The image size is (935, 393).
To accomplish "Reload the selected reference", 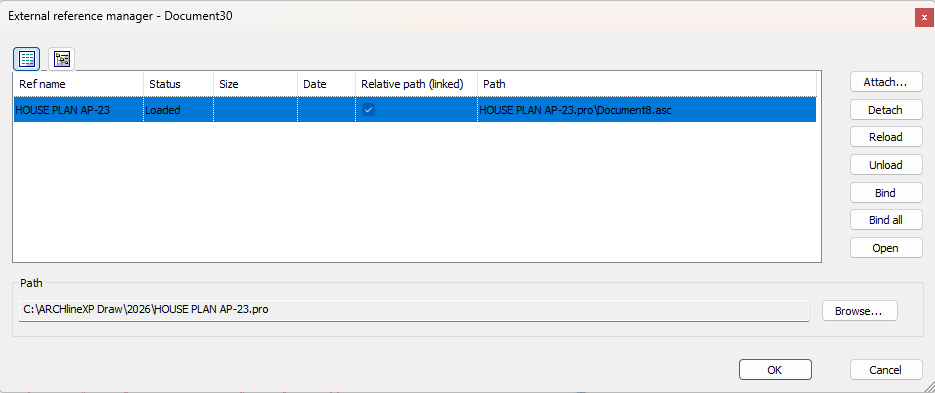I will [x=886, y=137].
